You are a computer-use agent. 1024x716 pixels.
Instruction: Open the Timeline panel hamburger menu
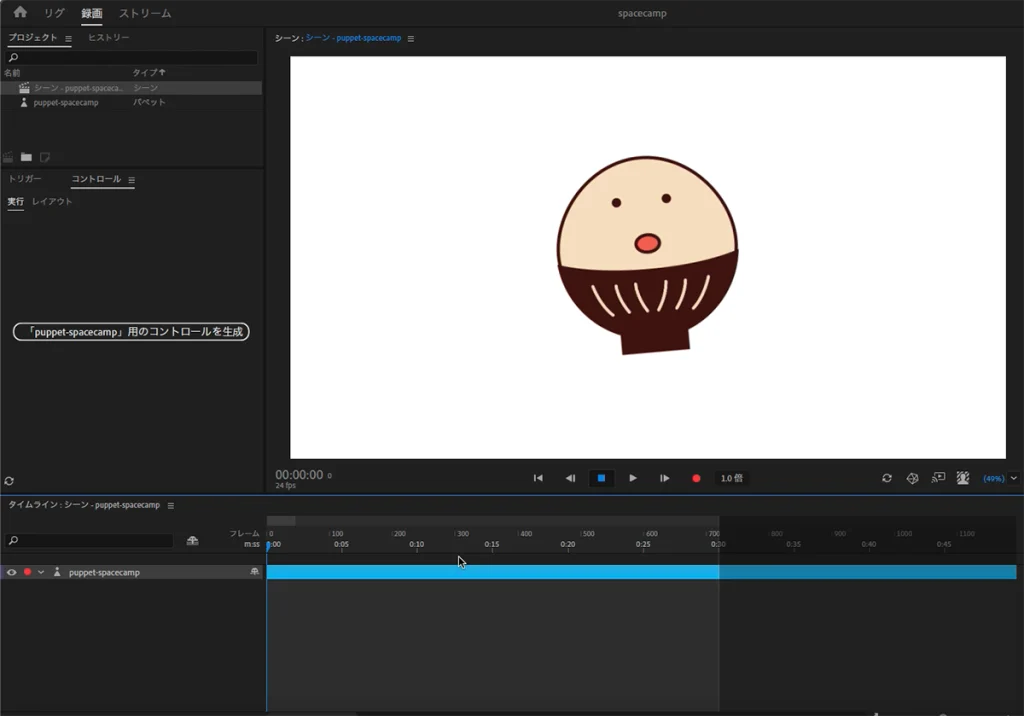pyautogui.click(x=171, y=505)
